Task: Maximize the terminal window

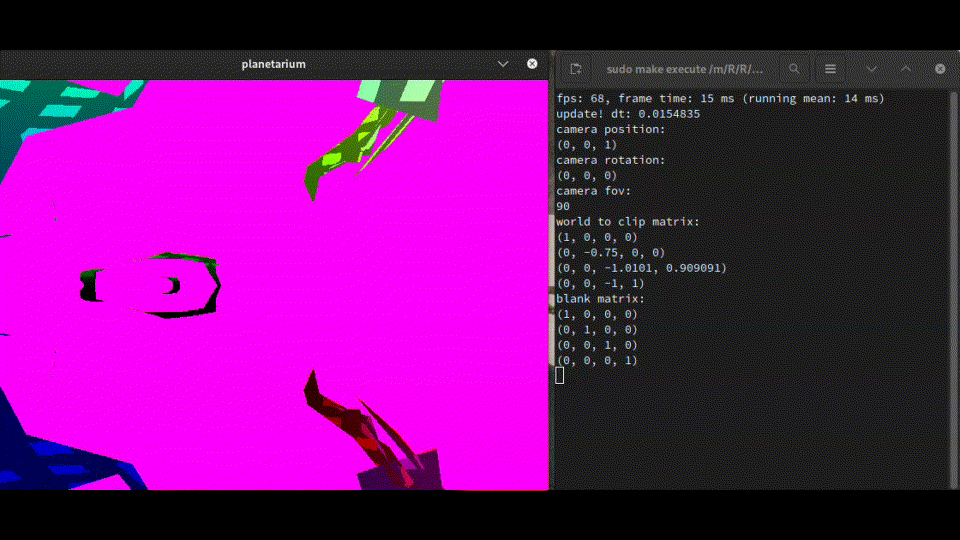Action: 906,69
